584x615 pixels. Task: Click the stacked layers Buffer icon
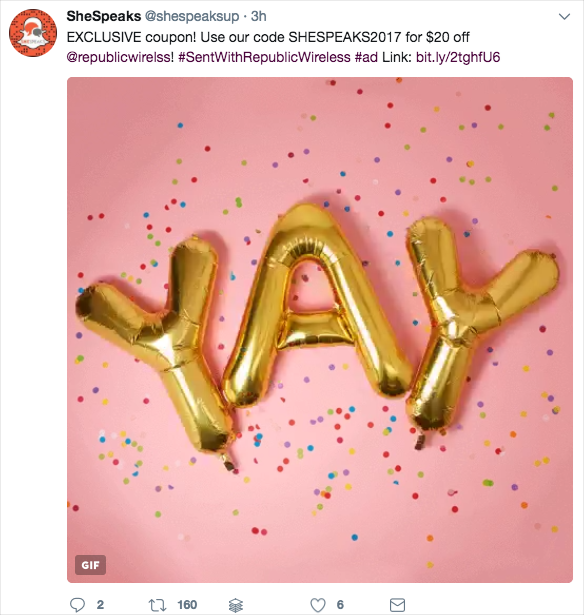tap(236, 605)
